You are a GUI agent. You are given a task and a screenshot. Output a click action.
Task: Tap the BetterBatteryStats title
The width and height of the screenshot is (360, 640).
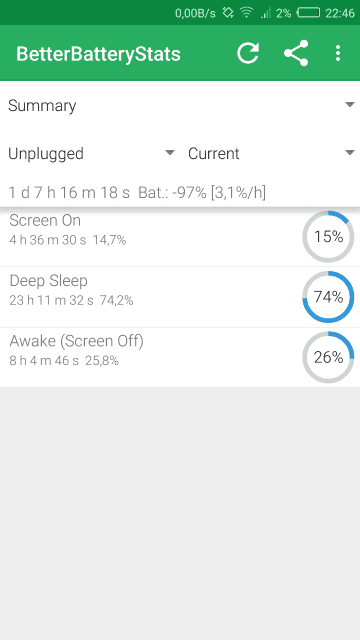pos(98,54)
